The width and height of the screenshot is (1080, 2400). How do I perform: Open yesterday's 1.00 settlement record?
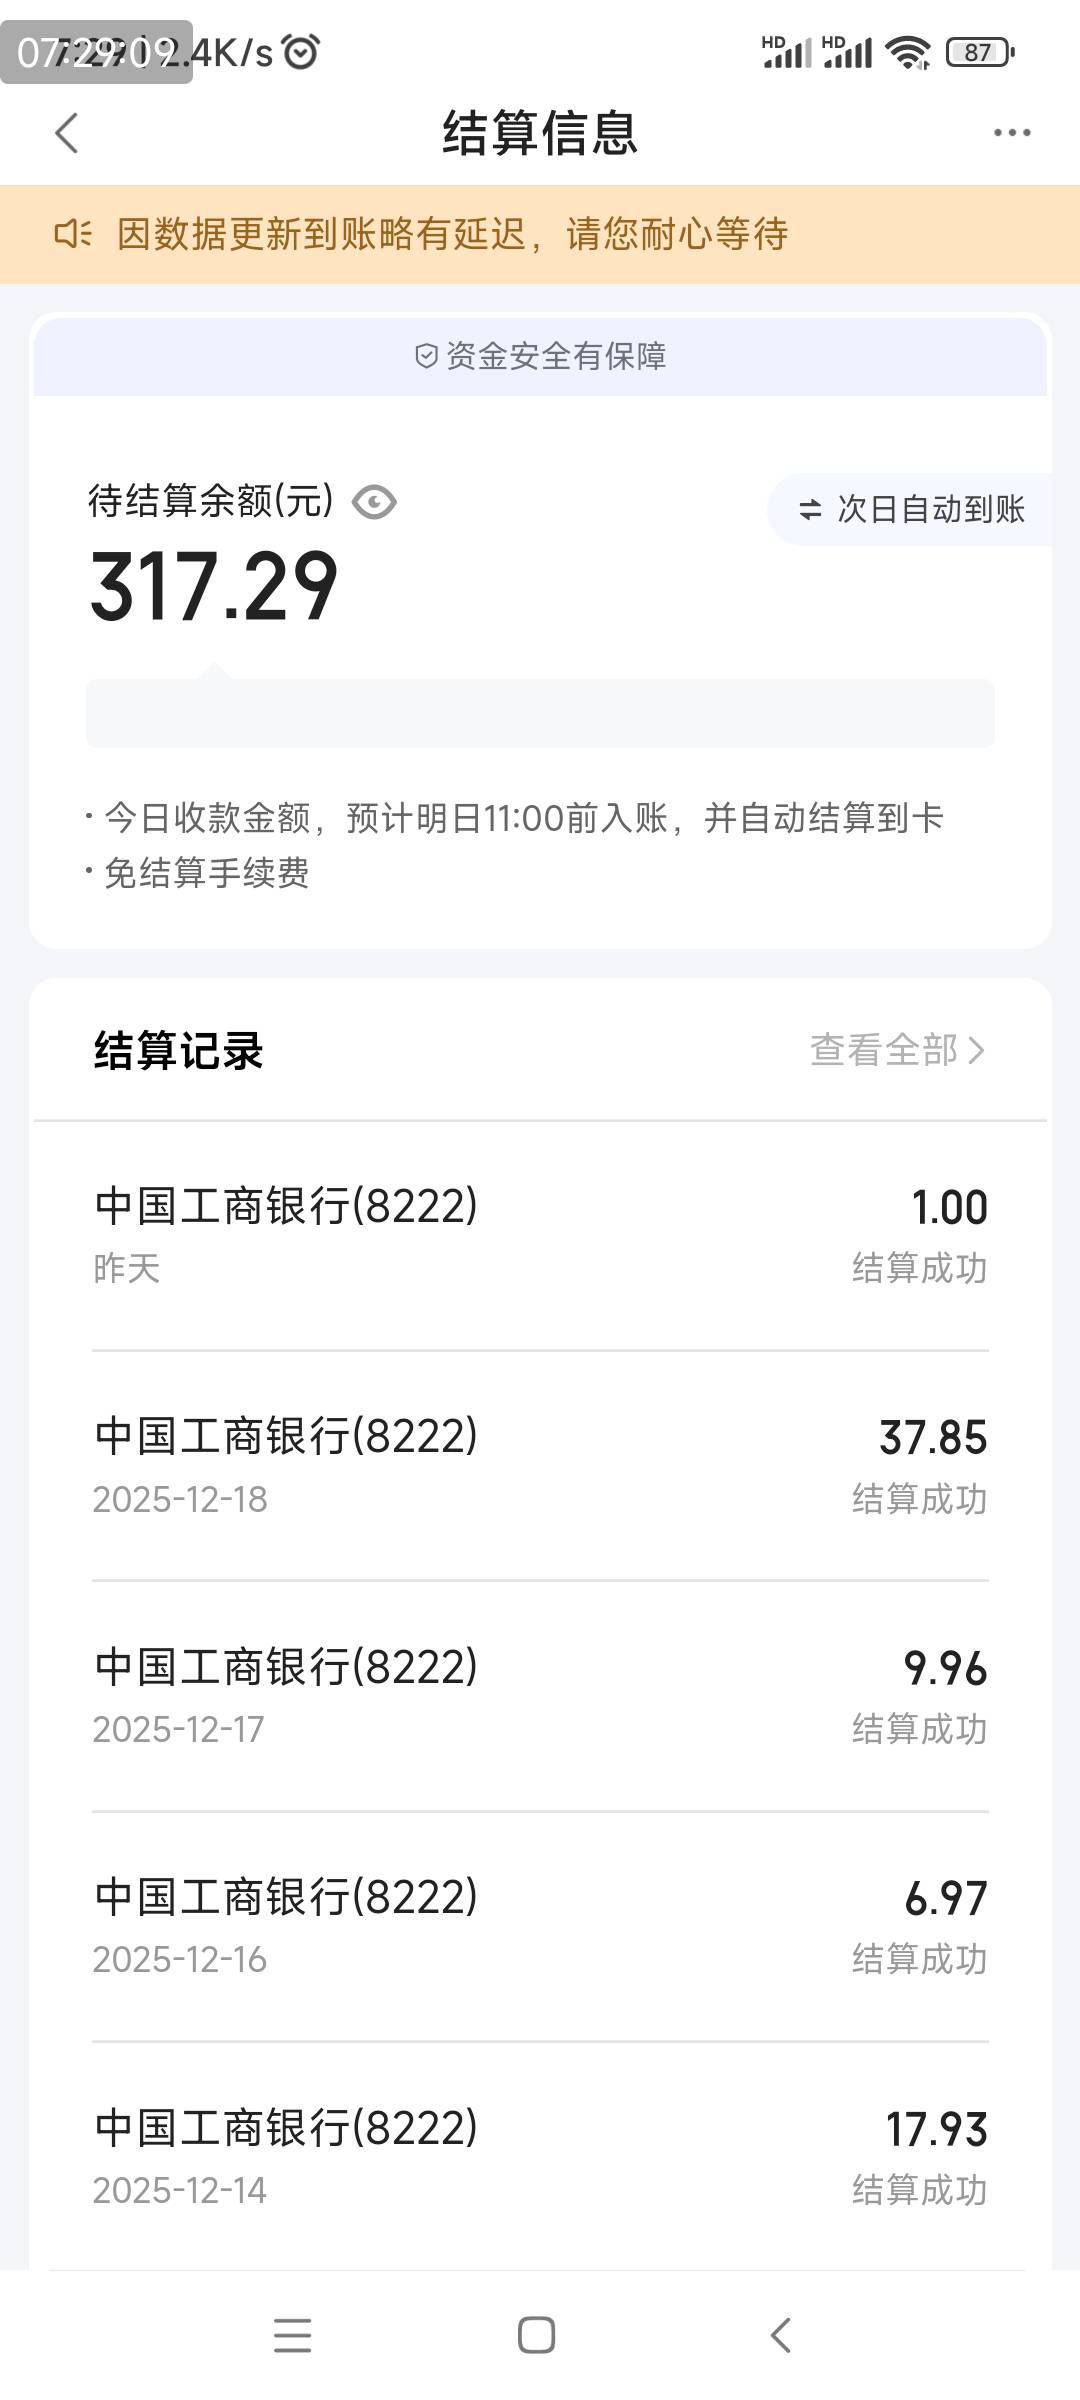coord(540,1235)
